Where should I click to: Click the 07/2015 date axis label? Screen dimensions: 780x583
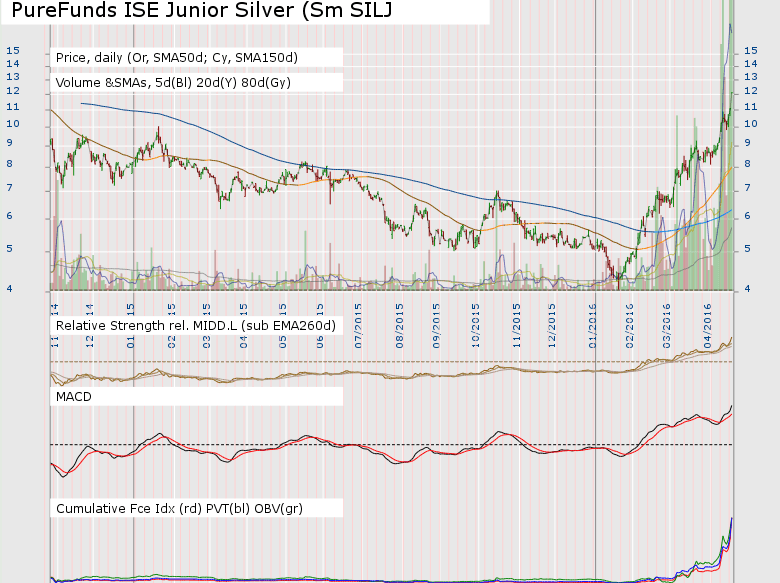(358, 326)
